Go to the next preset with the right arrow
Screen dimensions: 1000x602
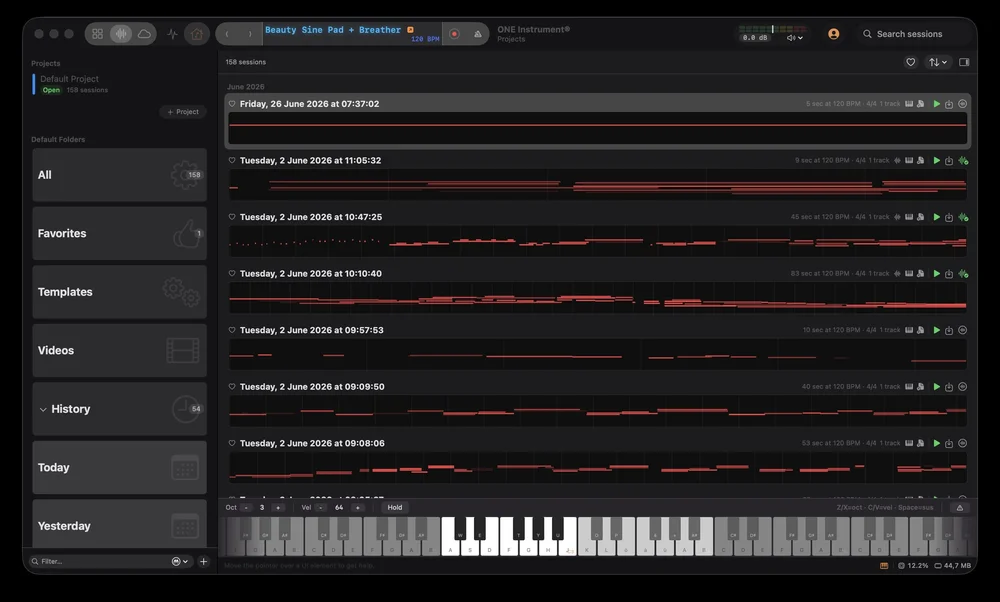(x=250, y=34)
